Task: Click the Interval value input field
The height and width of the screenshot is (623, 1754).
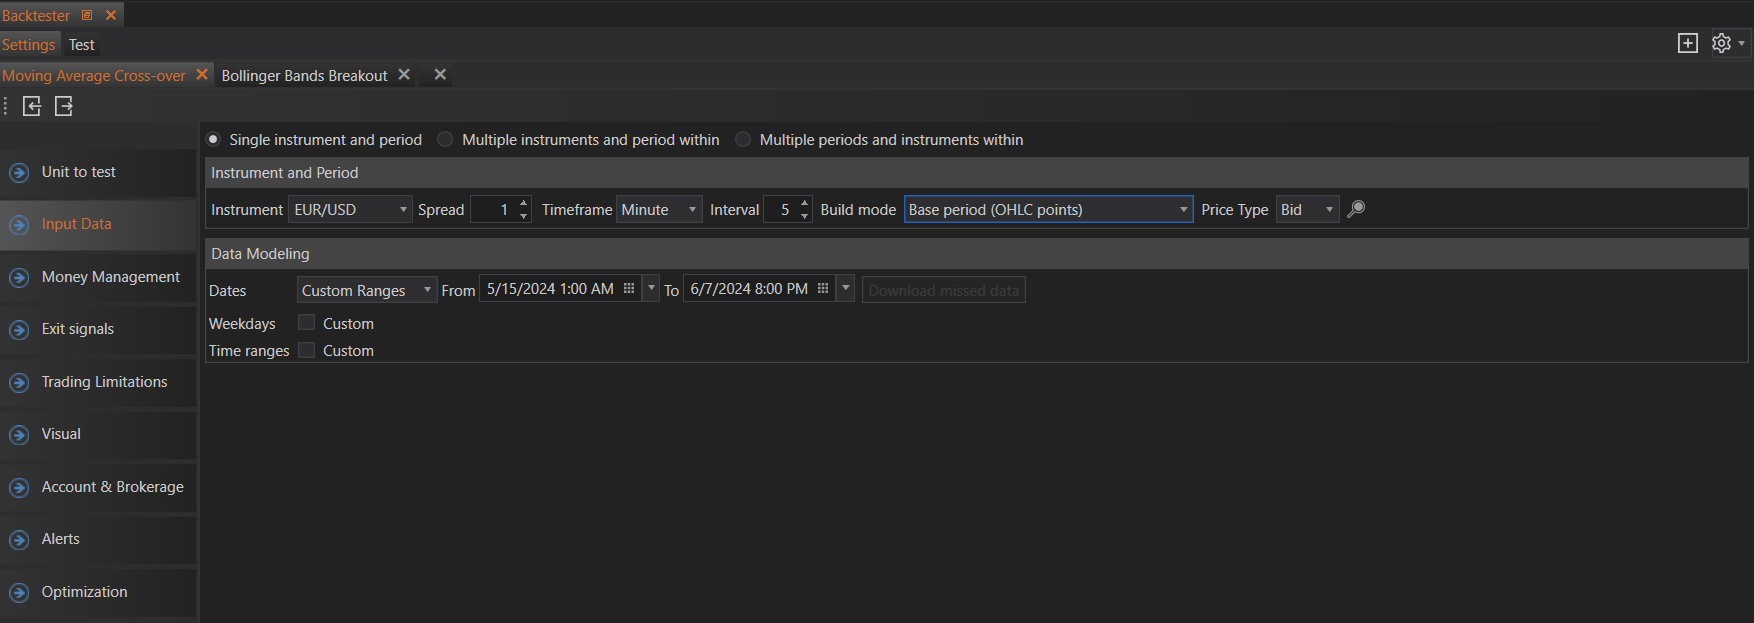Action: tap(782, 210)
